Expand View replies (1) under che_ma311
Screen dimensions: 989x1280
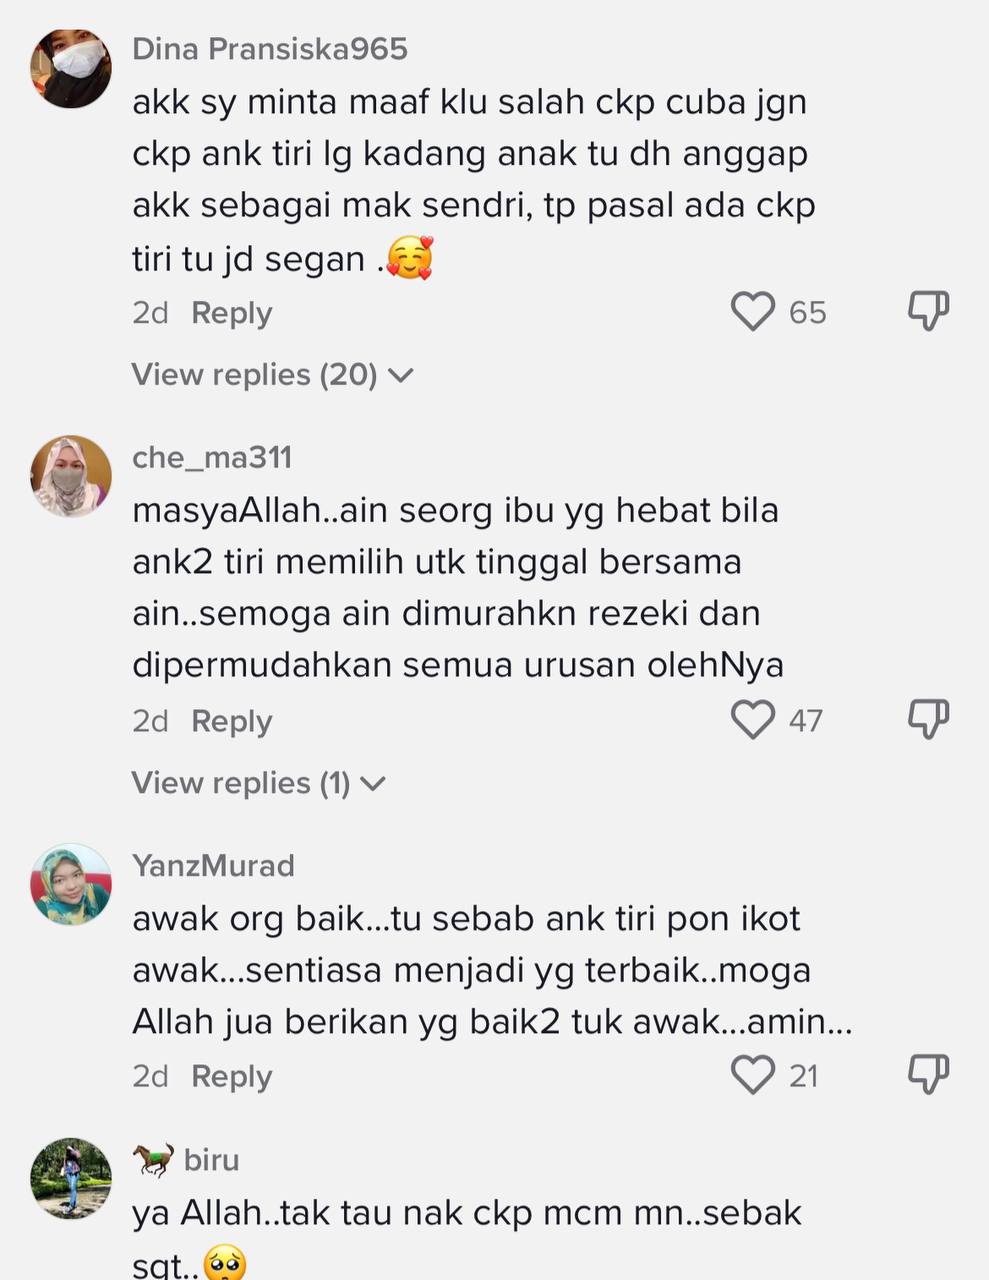pyautogui.click(x=258, y=783)
